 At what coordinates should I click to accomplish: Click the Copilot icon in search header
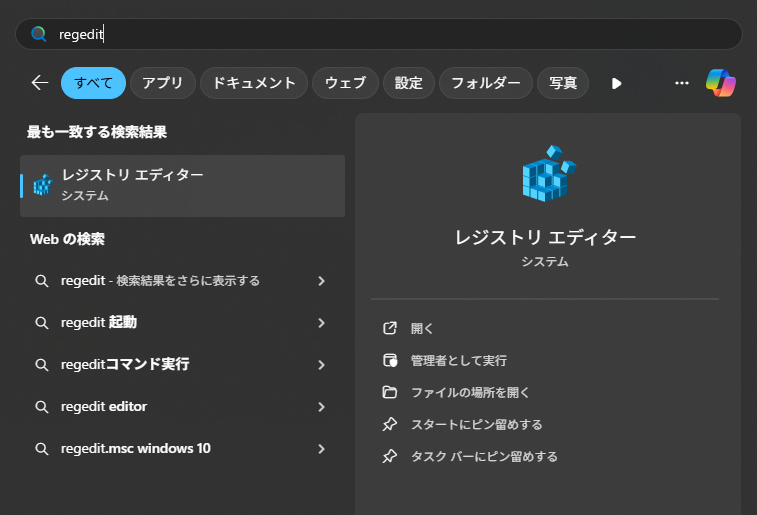coord(720,83)
